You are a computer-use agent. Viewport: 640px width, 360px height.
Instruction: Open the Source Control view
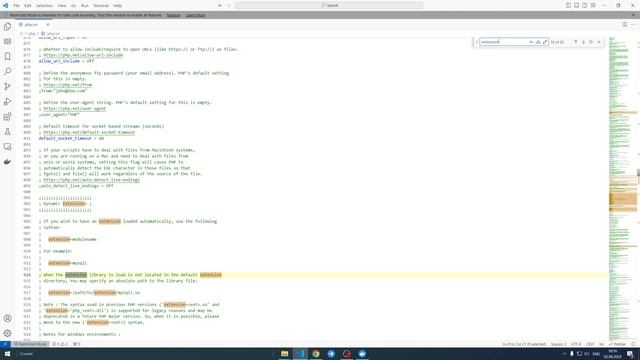(x=7, y=87)
